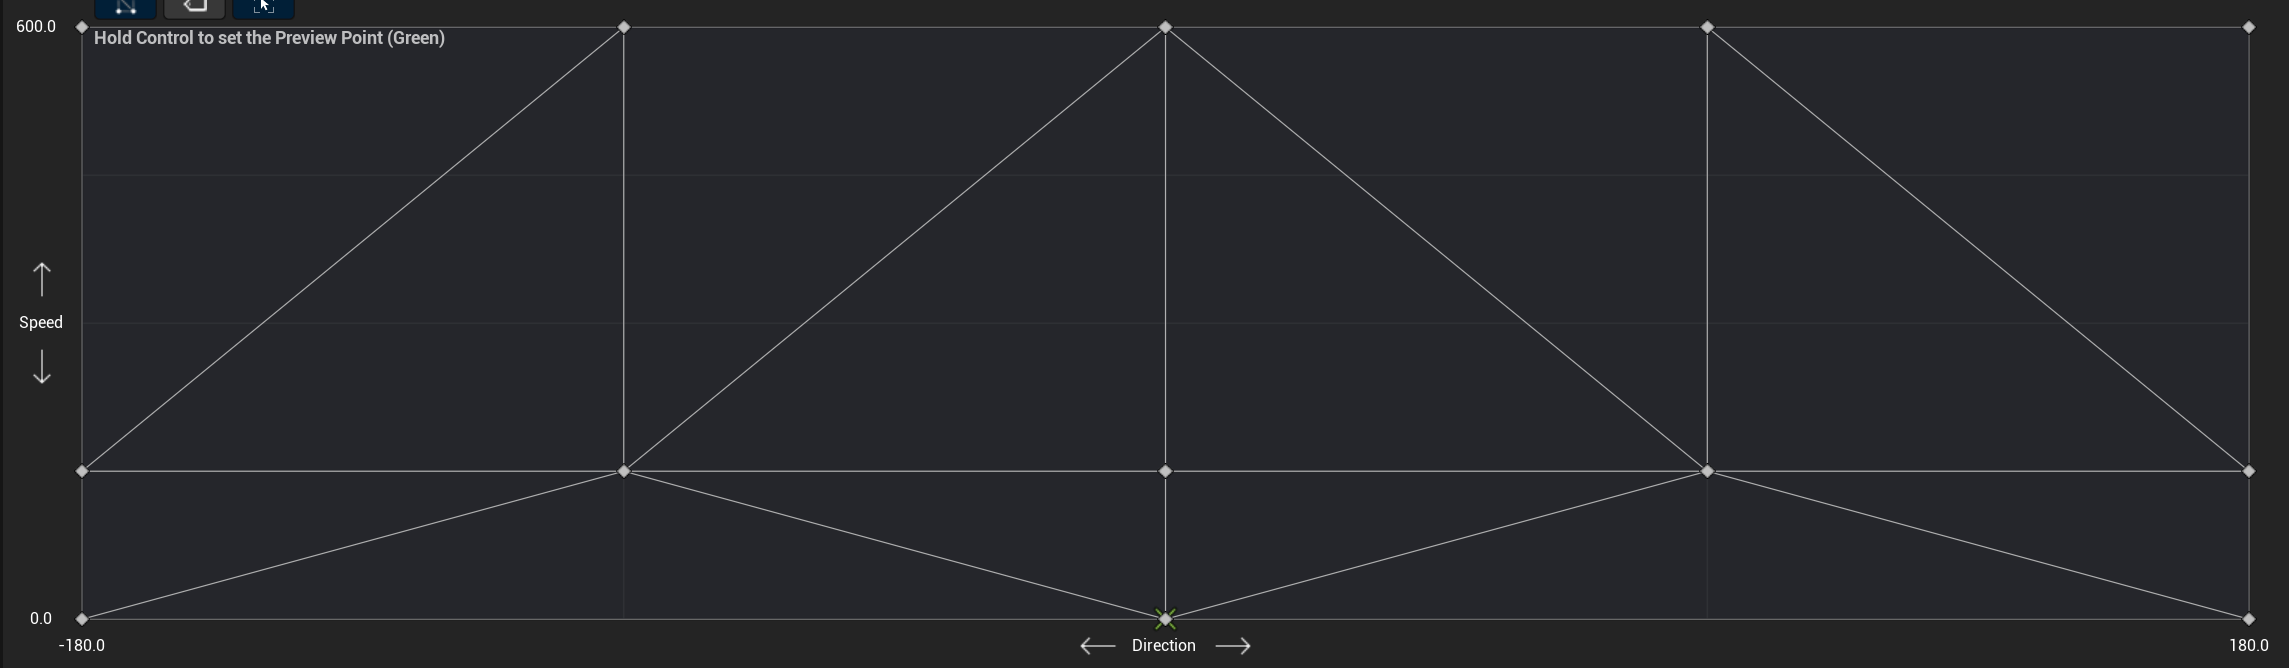
Task: Click the fit-to-samples zoom button
Action: click(263, 8)
